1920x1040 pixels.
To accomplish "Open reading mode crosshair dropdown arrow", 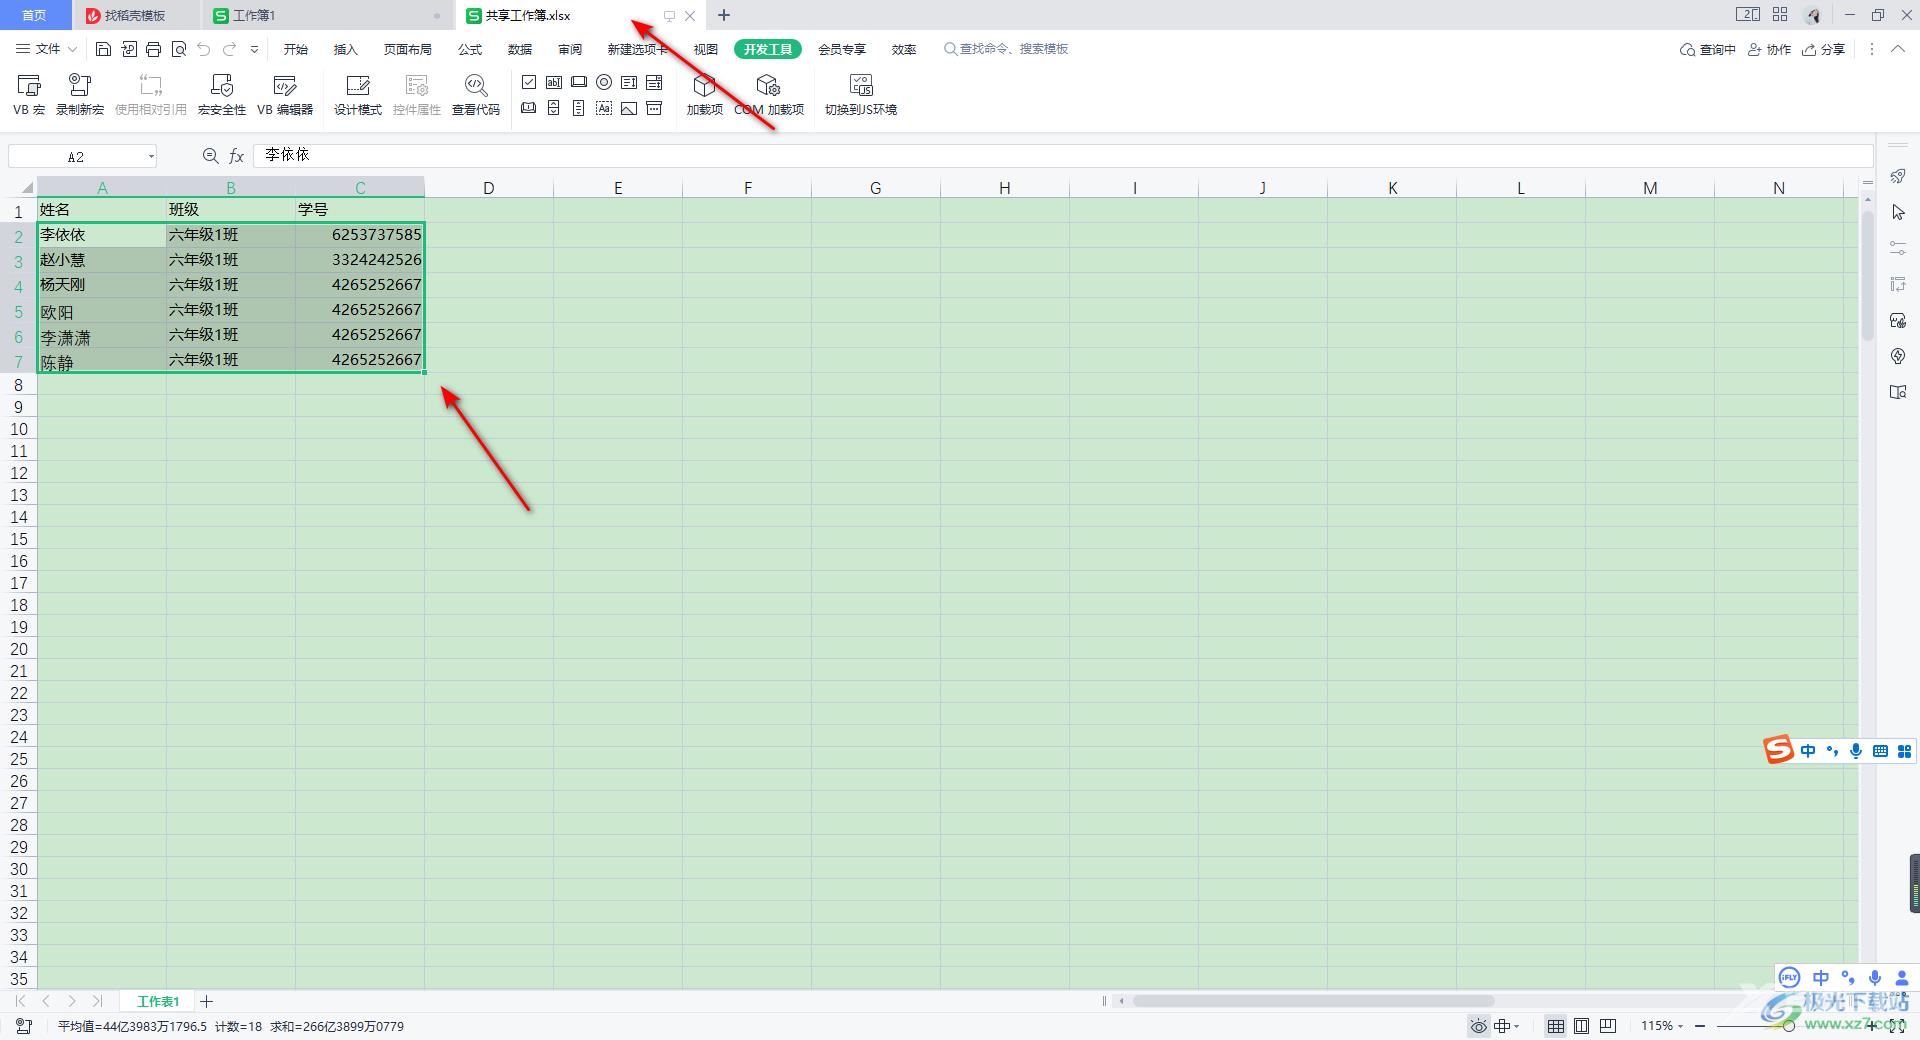I will pyautogui.click(x=1517, y=1026).
